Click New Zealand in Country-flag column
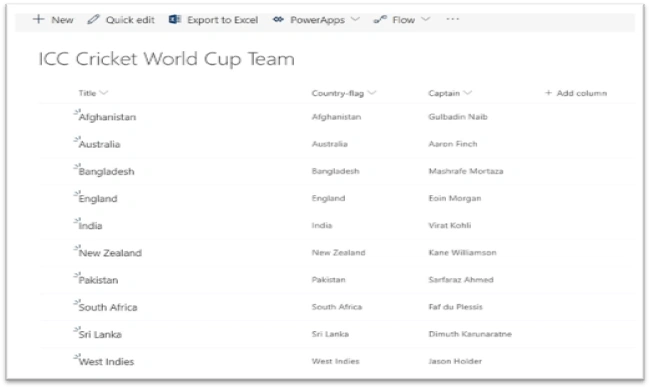651x389 pixels. 338,252
